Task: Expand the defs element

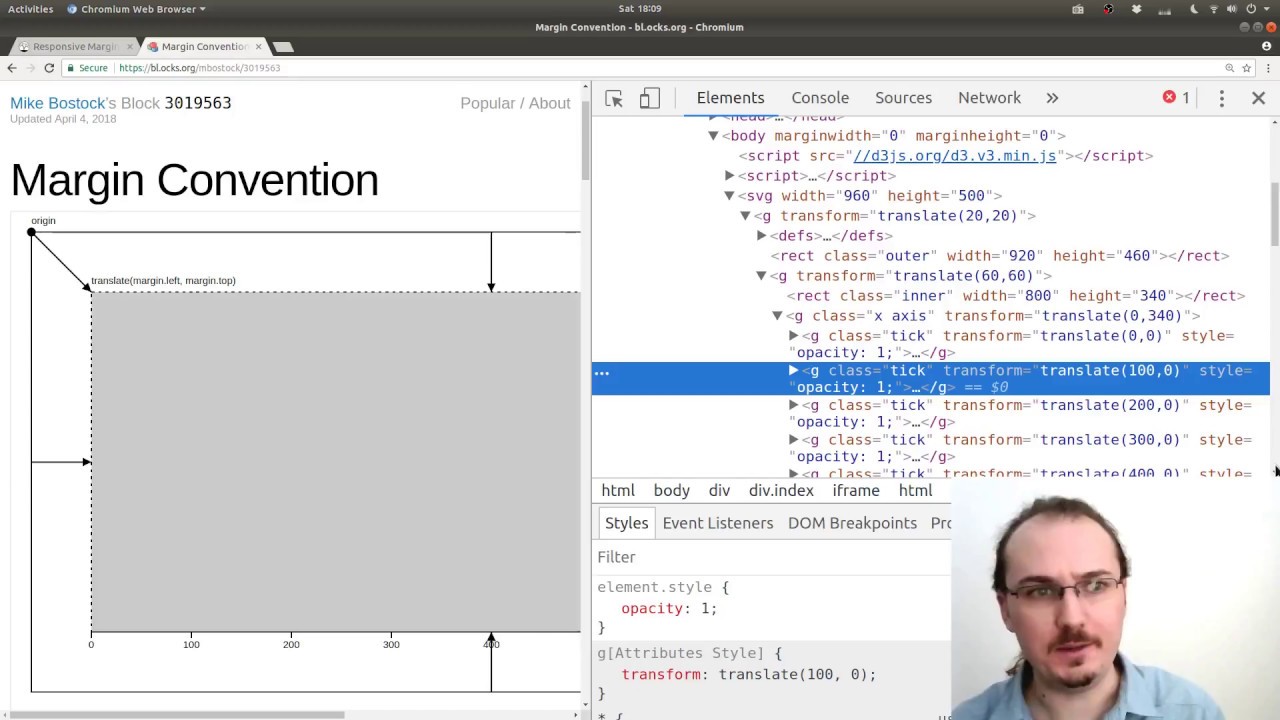Action: pyautogui.click(x=761, y=236)
